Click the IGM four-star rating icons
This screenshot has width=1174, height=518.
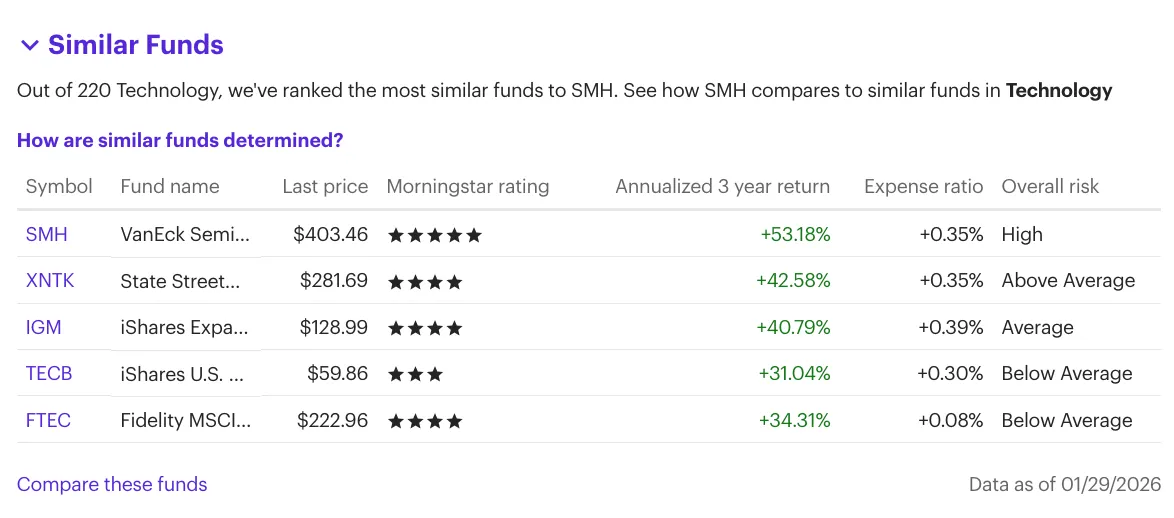pos(425,328)
